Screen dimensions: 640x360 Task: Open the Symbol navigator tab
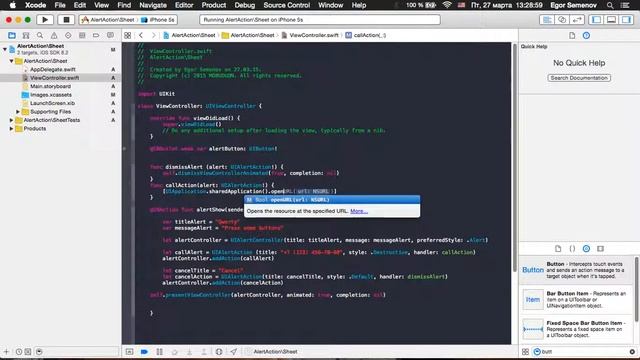coord(26,36)
